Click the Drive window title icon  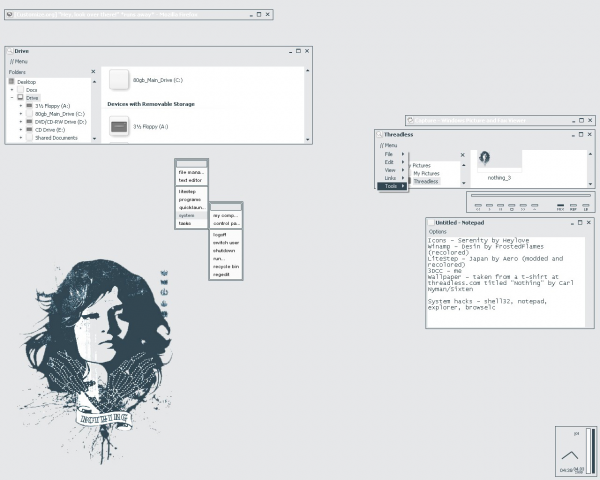click(10, 51)
